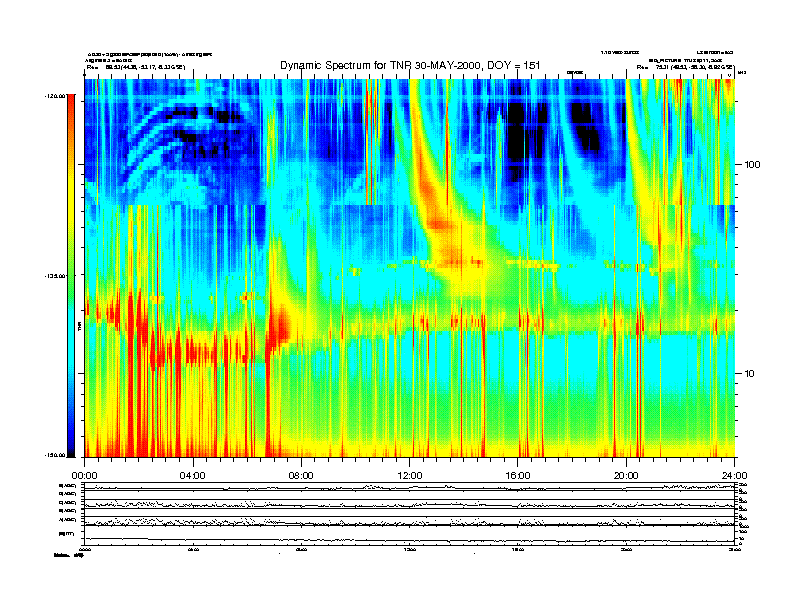Click the 08:00 time axis label
Image resolution: width=792 pixels, height=612 pixels.
click(301, 476)
